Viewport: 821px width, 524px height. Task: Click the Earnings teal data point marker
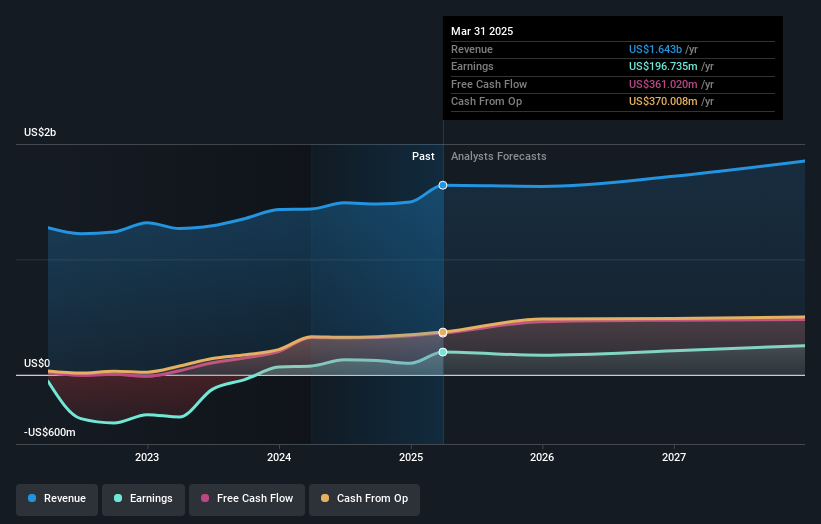443,352
